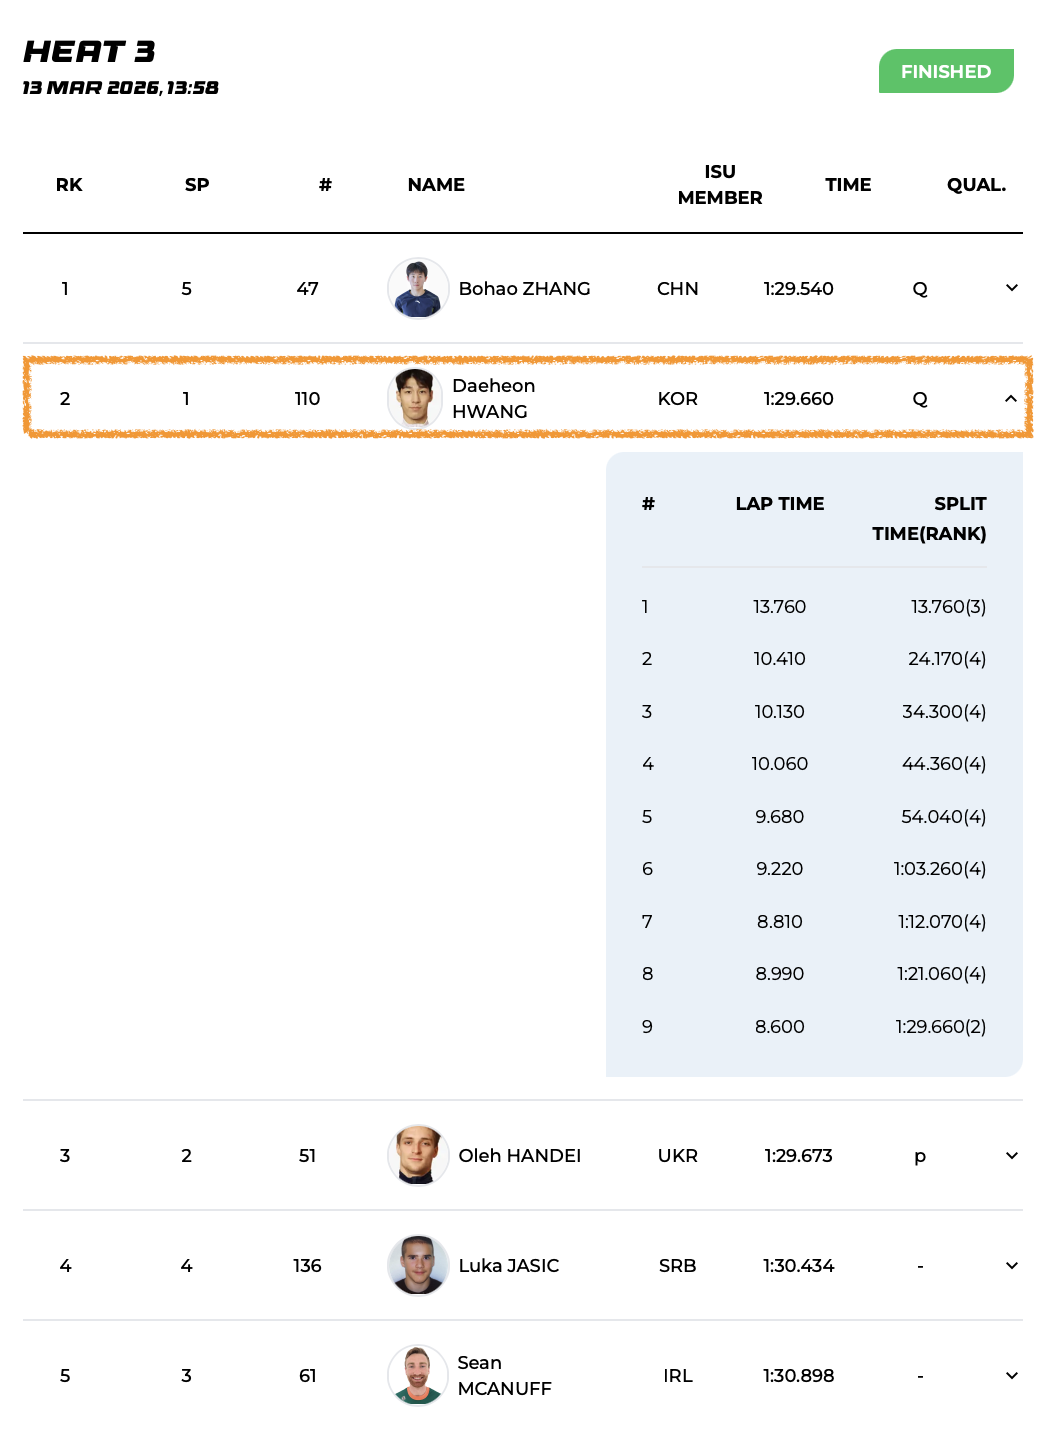
Task: Open Sean MCANUFF's name link
Action: coord(504,1375)
